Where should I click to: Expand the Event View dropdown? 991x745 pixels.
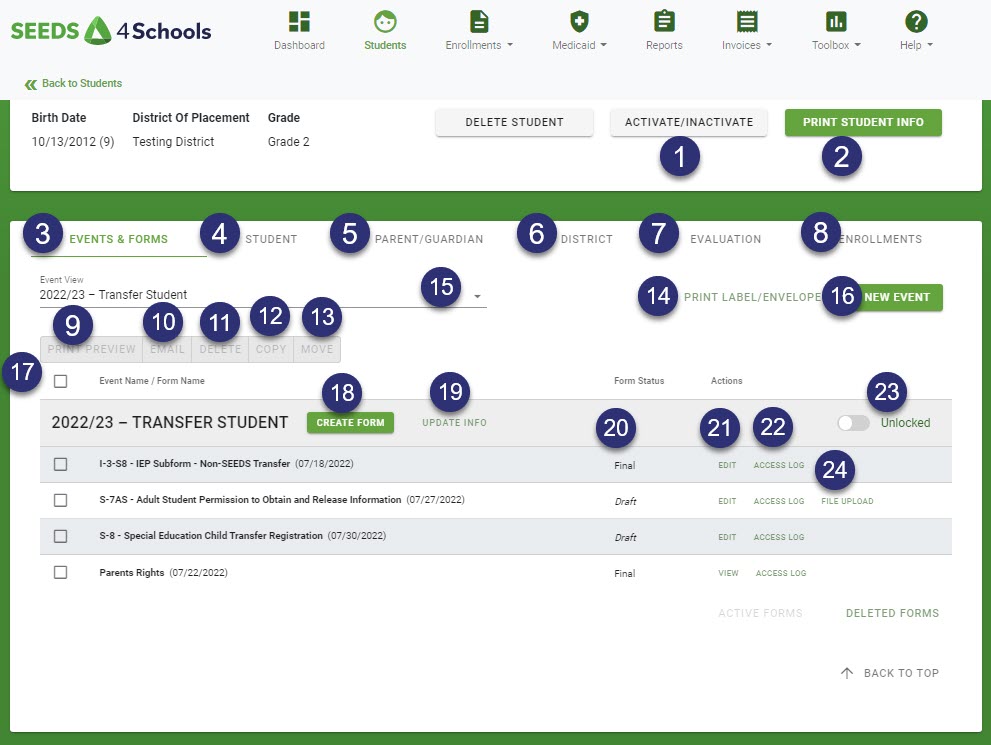tap(263, 295)
